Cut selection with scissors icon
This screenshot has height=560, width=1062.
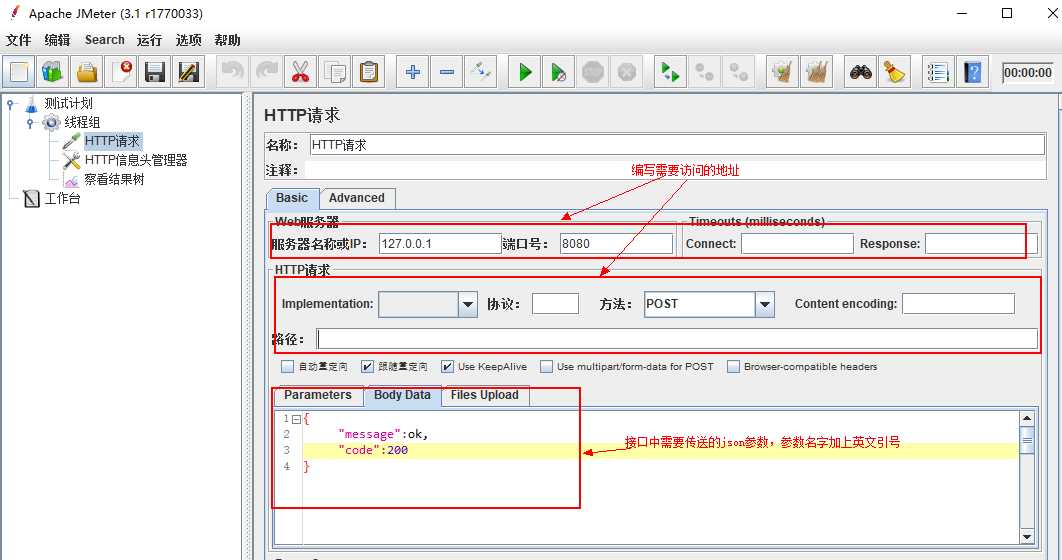(x=301, y=72)
